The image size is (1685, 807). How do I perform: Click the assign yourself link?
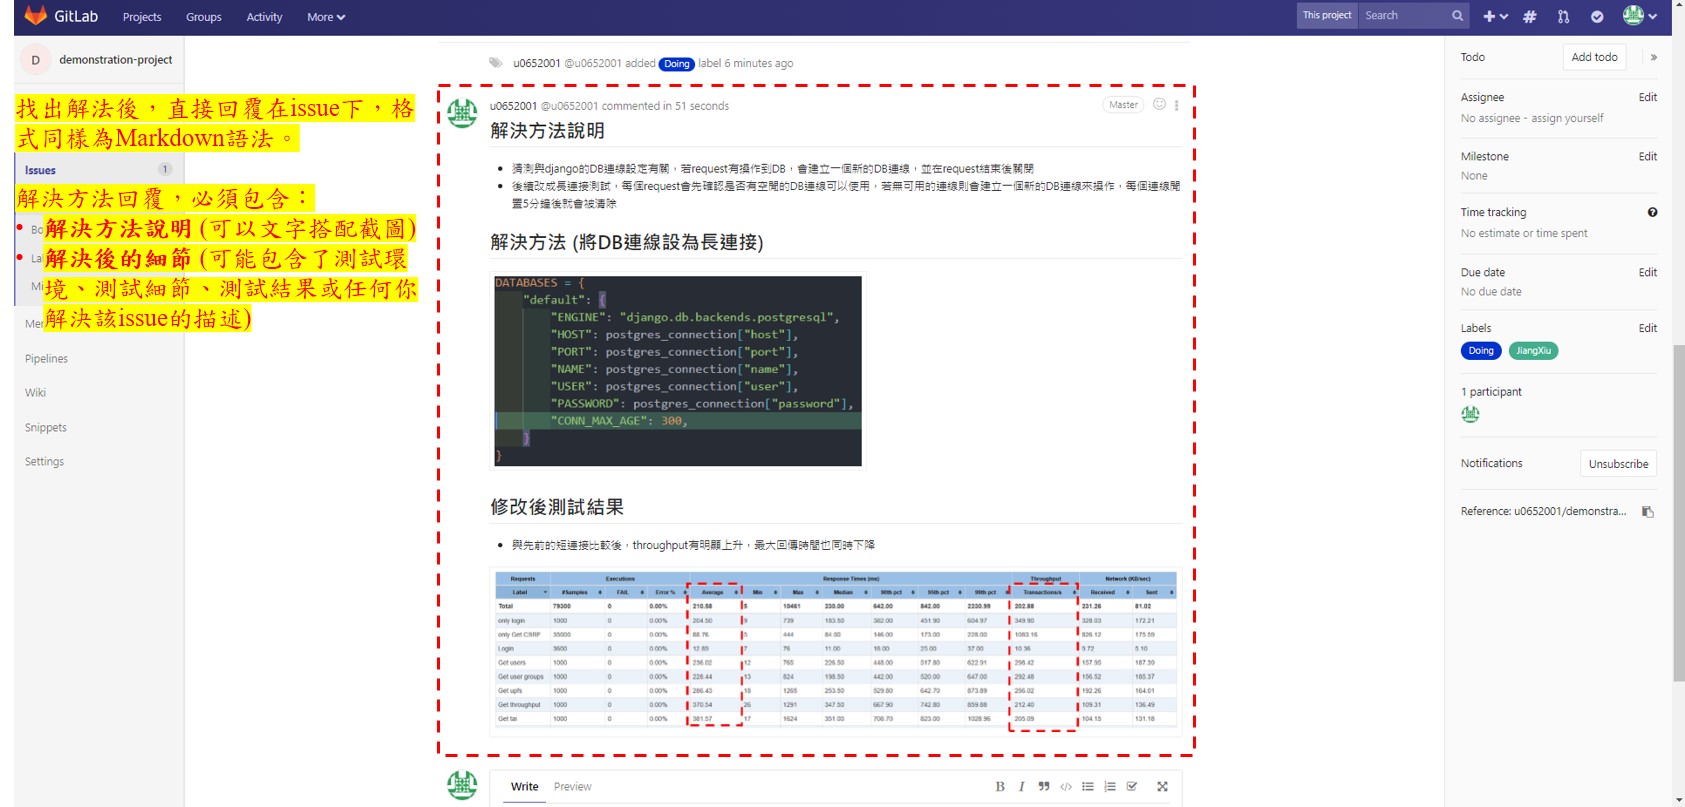pos(1567,118)
